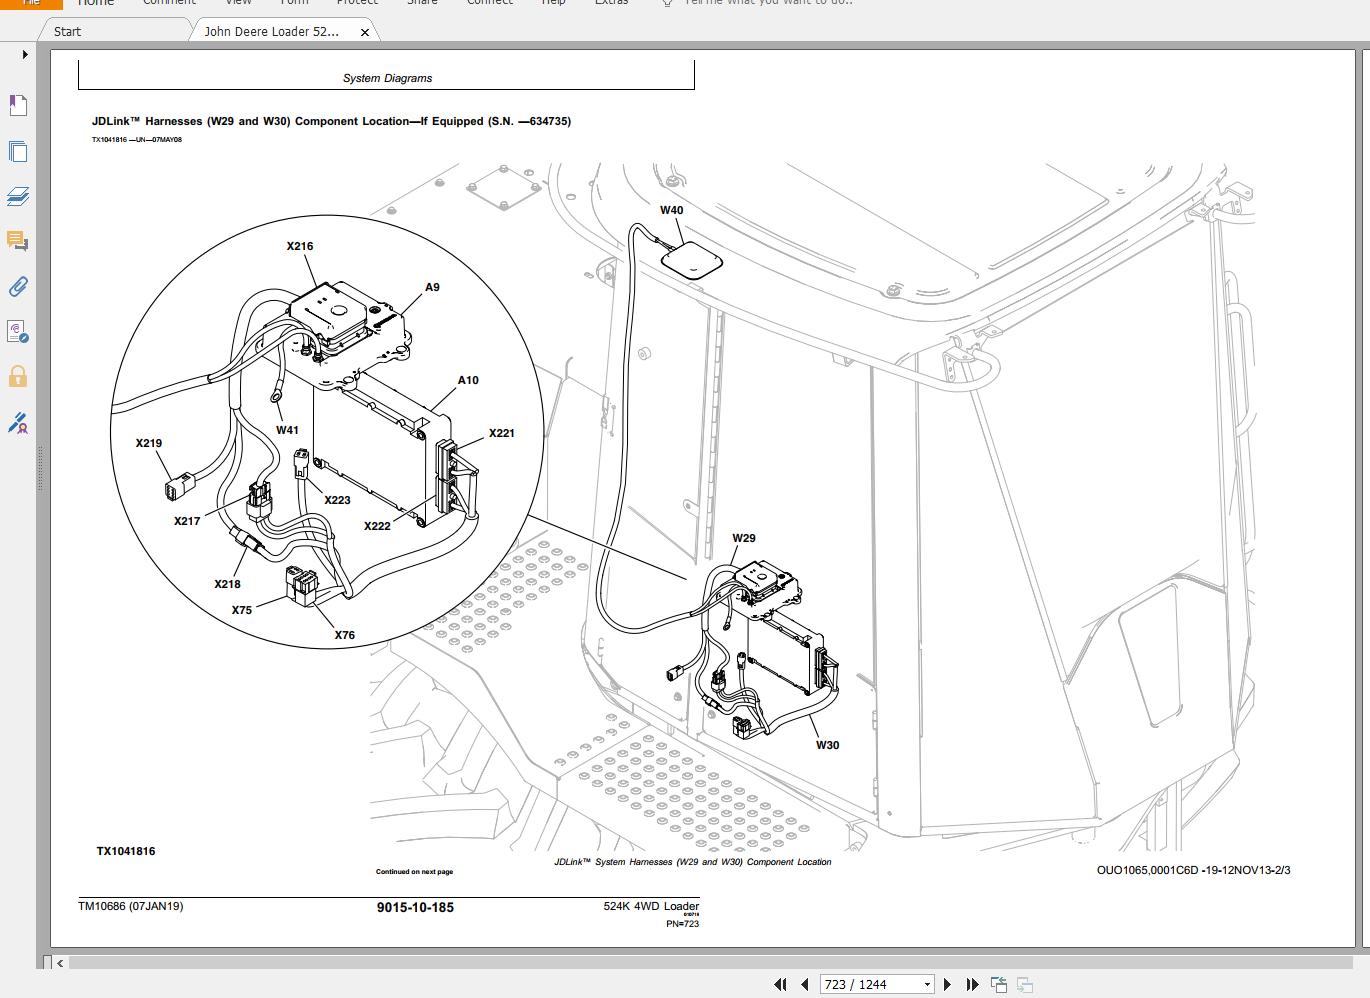Screen dimensions: 1370x998
Task: Select the John Deere Loader document tab
Action: [271, 31]
